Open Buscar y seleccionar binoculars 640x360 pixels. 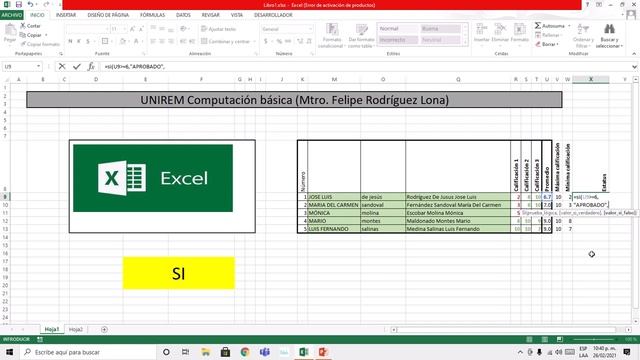[609, 36]
